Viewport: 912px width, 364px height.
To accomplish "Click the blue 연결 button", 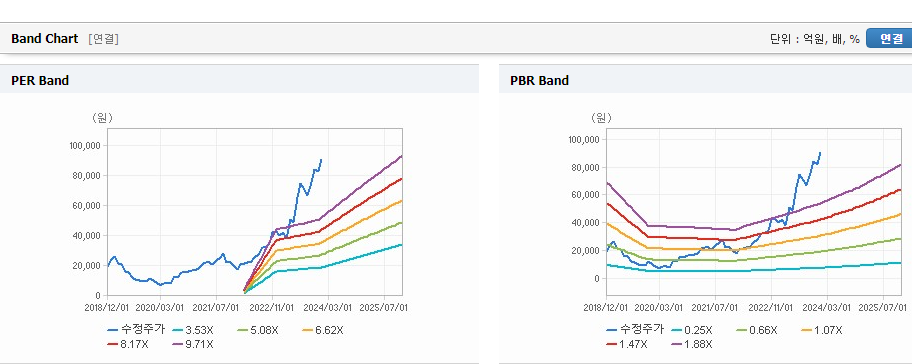I will pos(889,38).
